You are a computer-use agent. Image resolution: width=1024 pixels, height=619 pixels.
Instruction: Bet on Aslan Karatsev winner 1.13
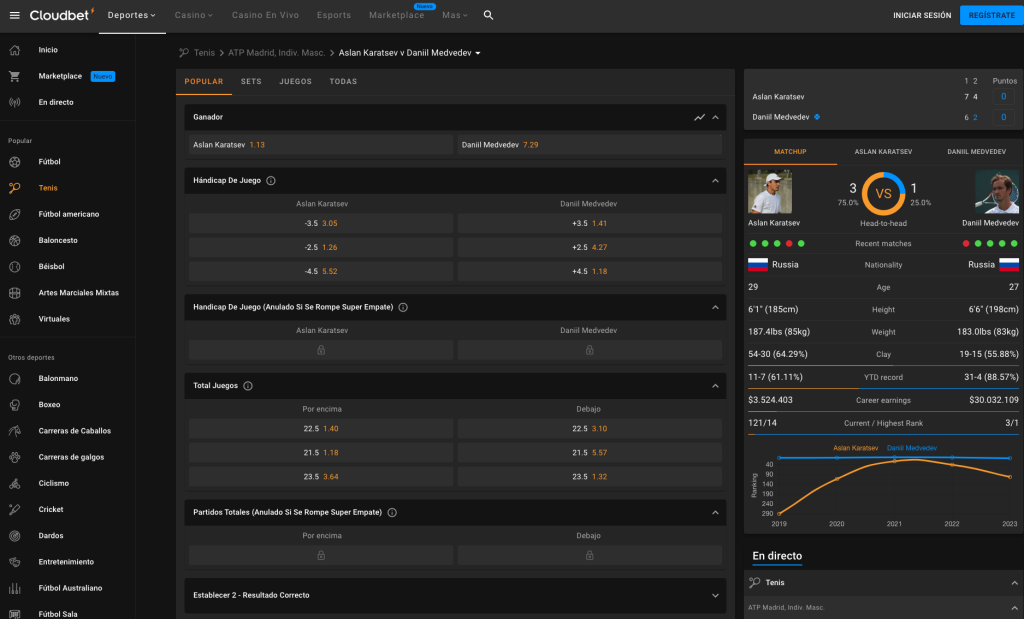point(321,145)
